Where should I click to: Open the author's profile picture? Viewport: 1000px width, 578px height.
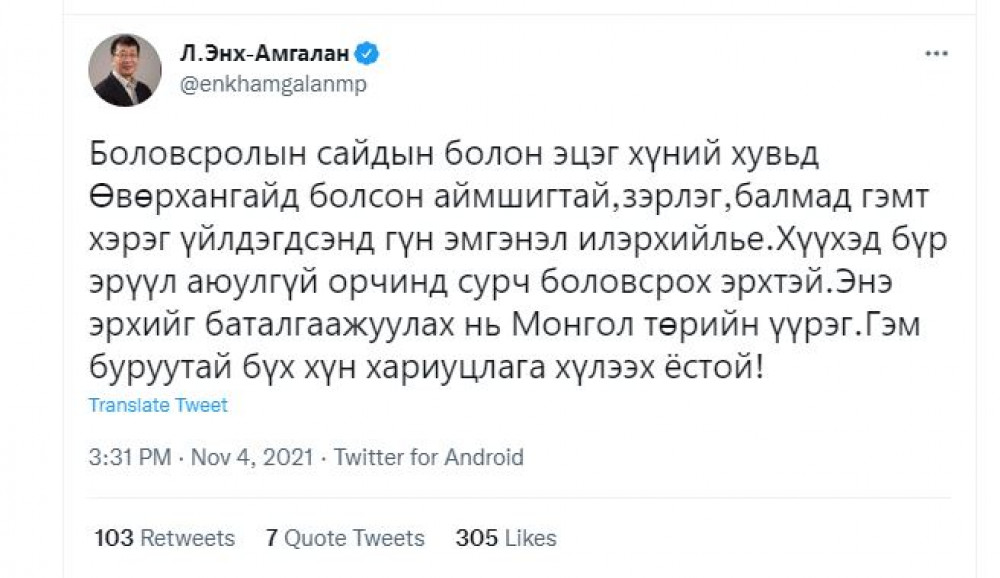[x=125, y=70]
